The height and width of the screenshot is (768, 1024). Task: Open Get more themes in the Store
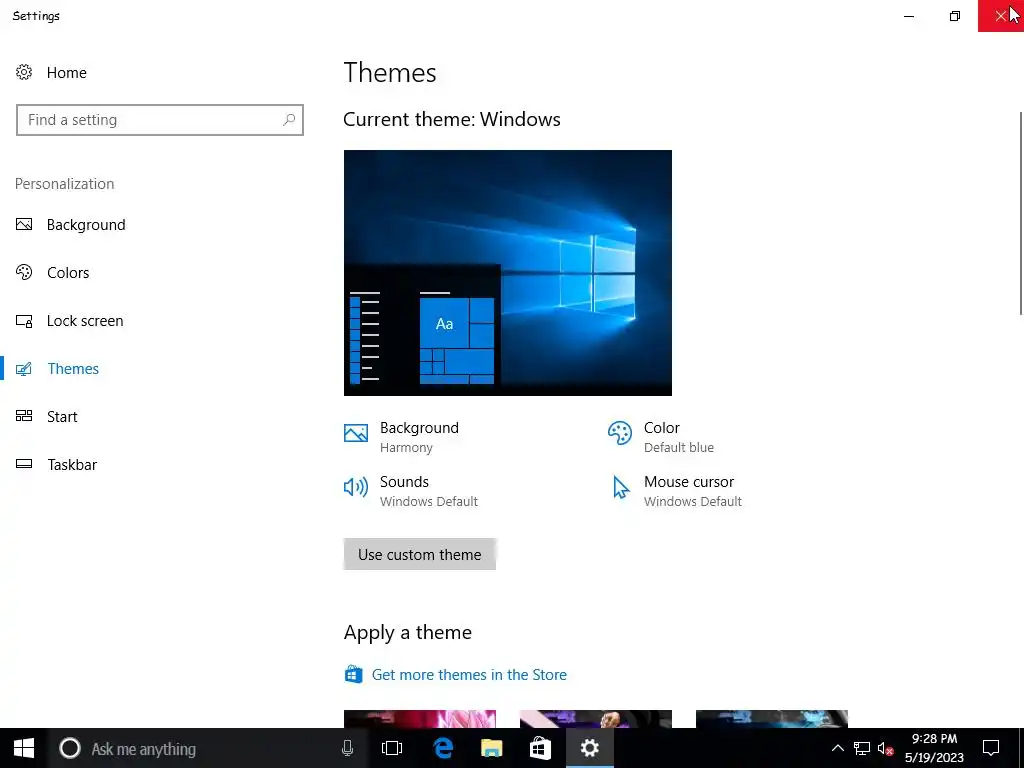(469, 675)
